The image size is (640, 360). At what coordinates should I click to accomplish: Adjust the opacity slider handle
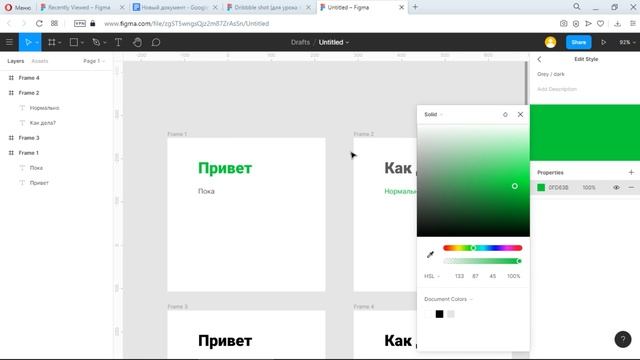point(519,261)
